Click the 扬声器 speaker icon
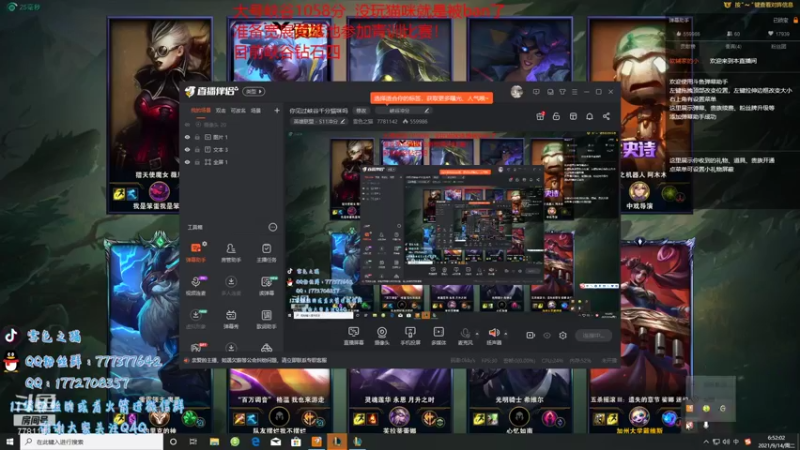Viewport: 800px width, 450px height. (493, 336)
